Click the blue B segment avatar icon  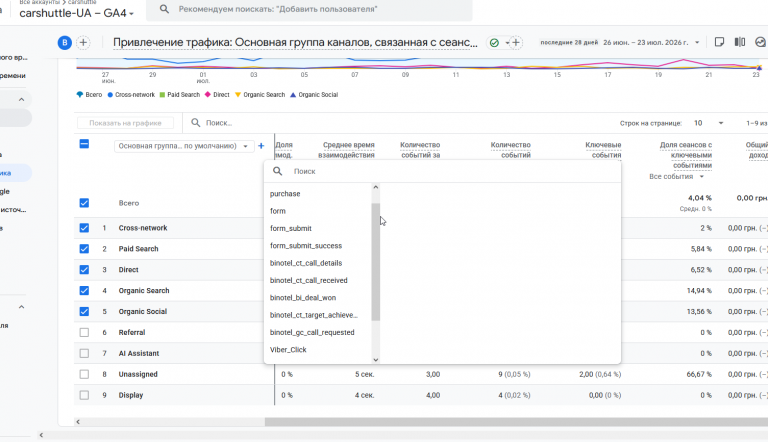click(65, 43)
